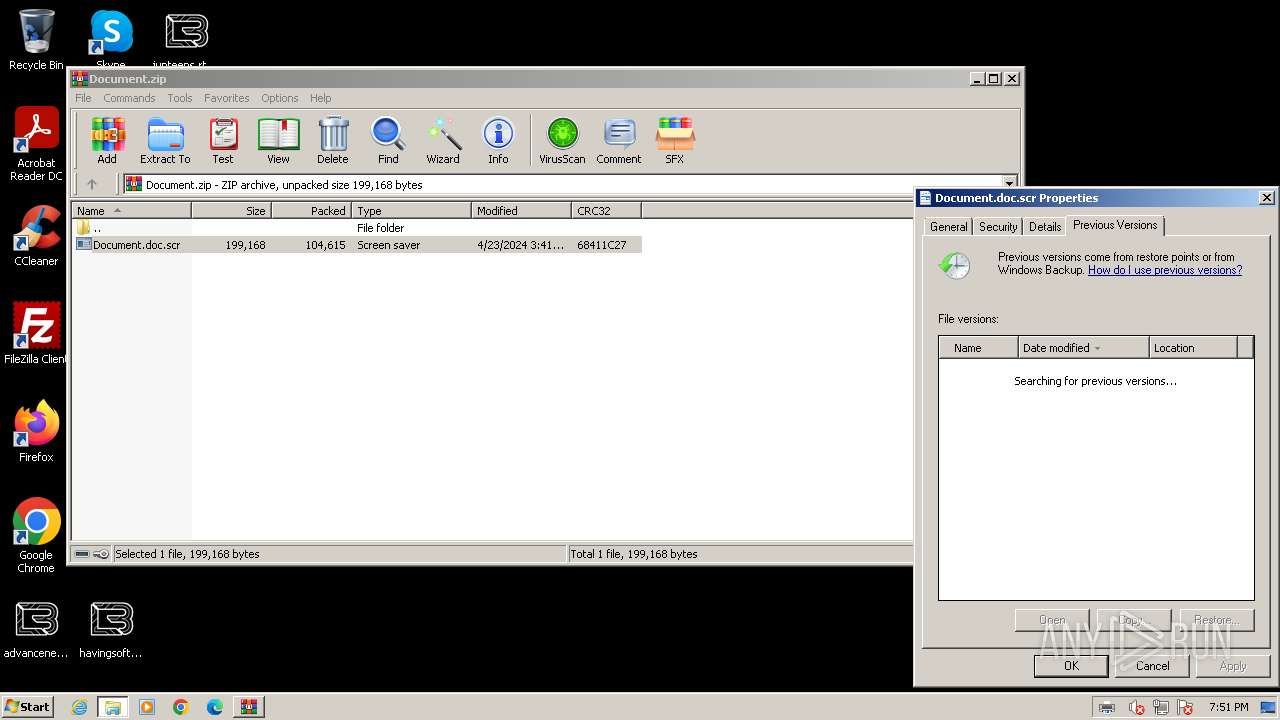Click the Extract To toolbar icon
1280x720 pixels.
165,140
